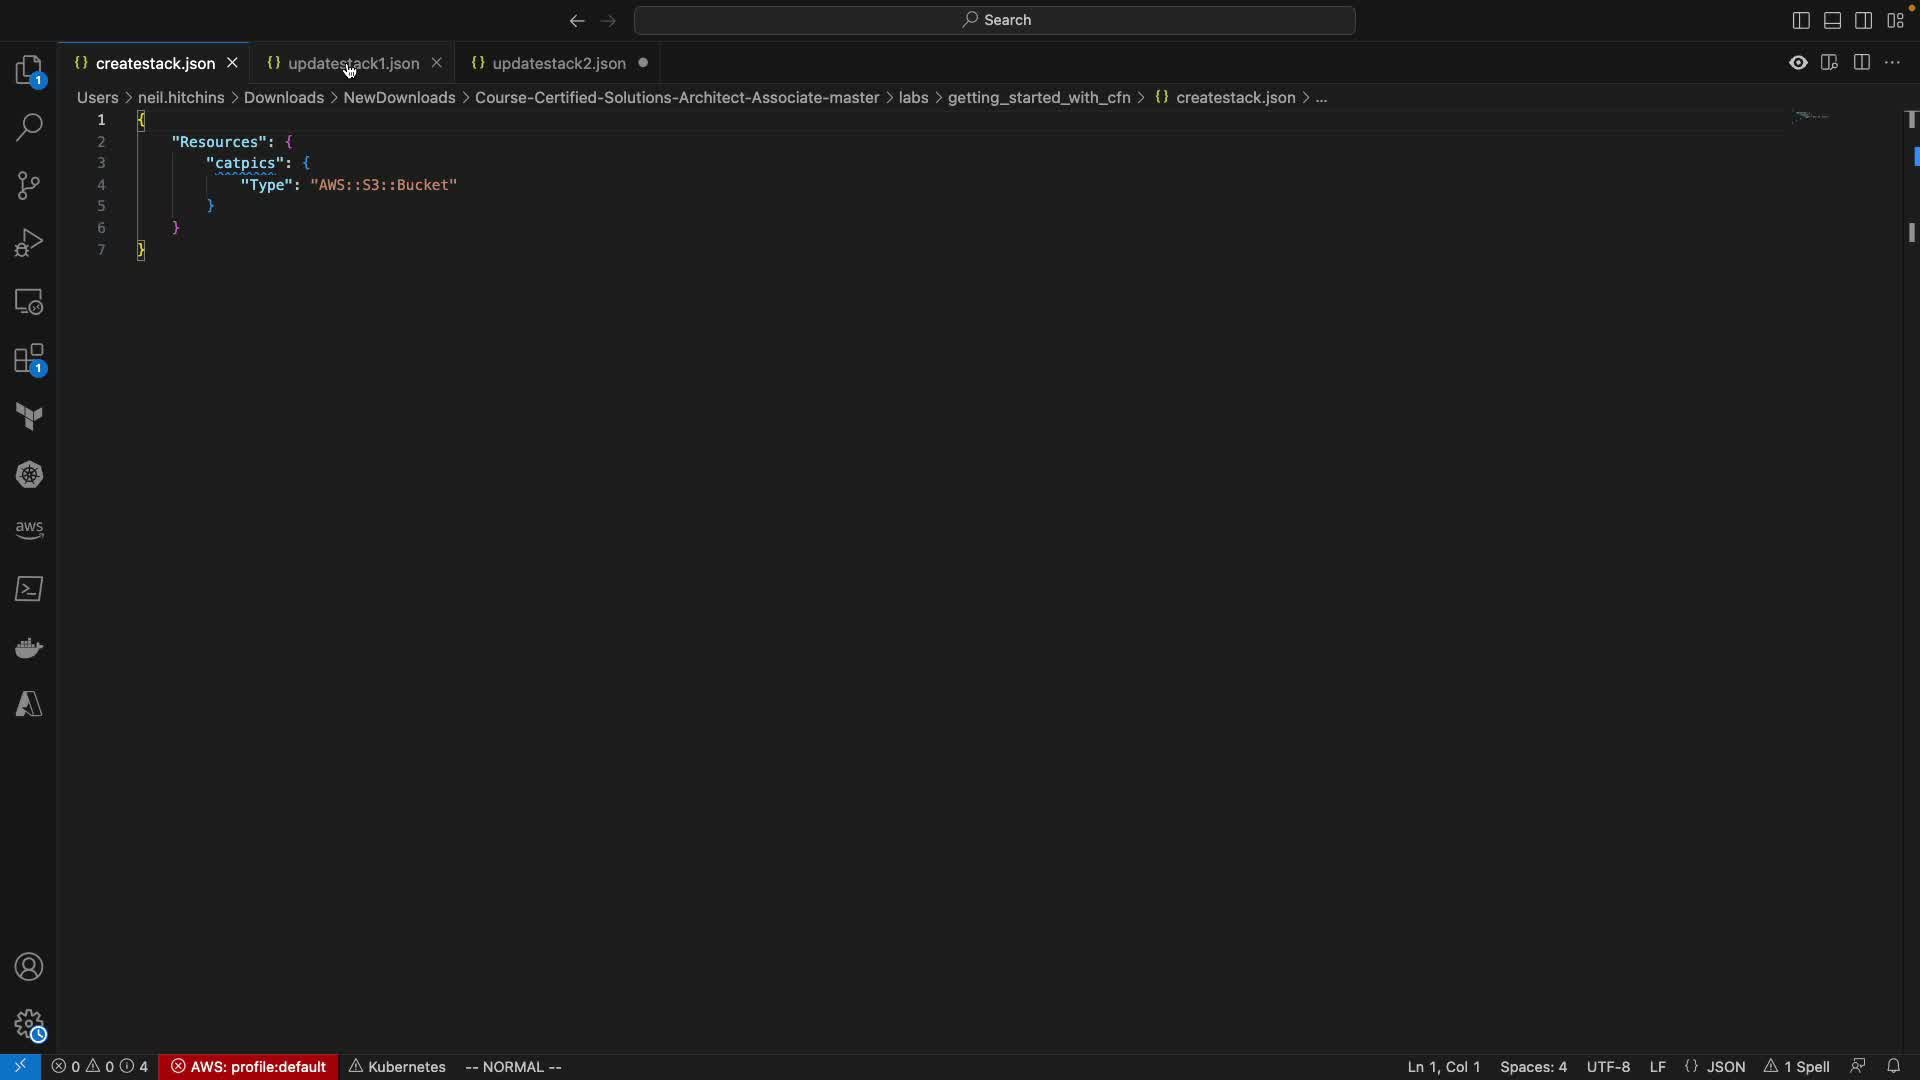This screenshot has width=1920, height=1080.
Task: Open Source Control view
Action: (29, 186)
